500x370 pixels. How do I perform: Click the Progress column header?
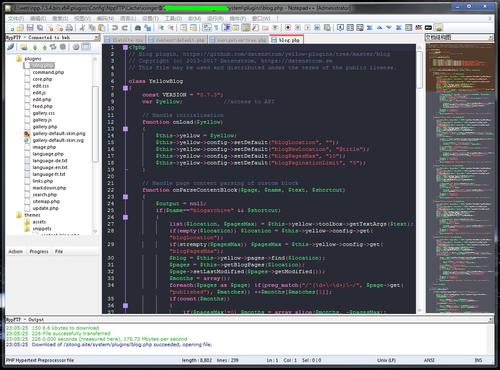point(39,252)
